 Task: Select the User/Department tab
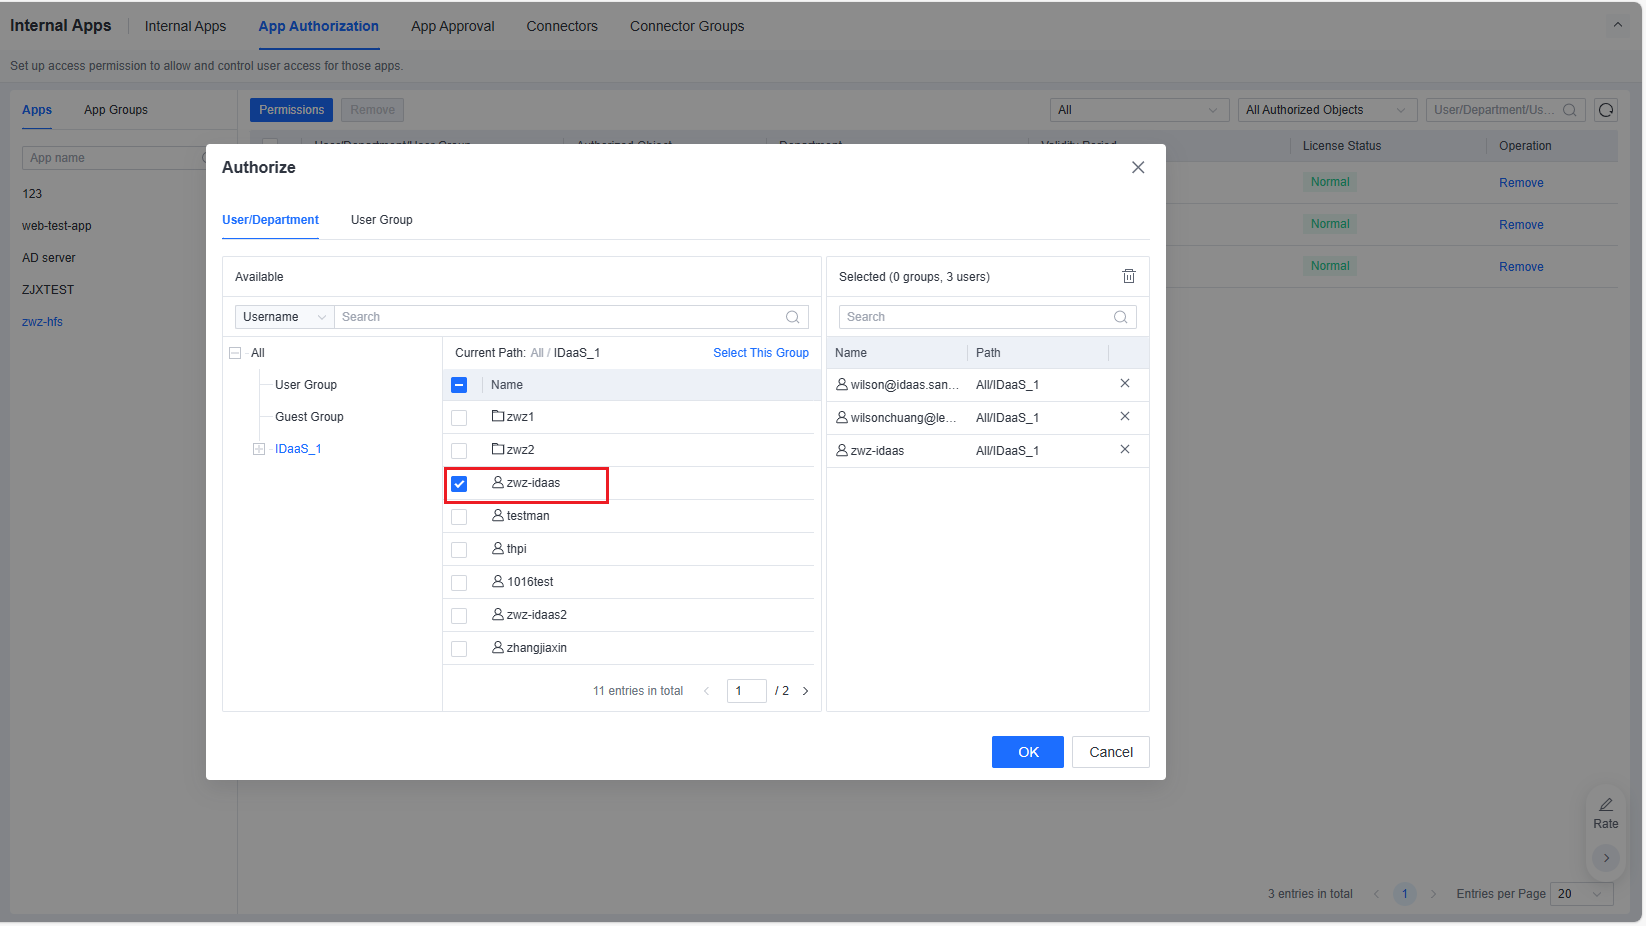tap(270, 220)
